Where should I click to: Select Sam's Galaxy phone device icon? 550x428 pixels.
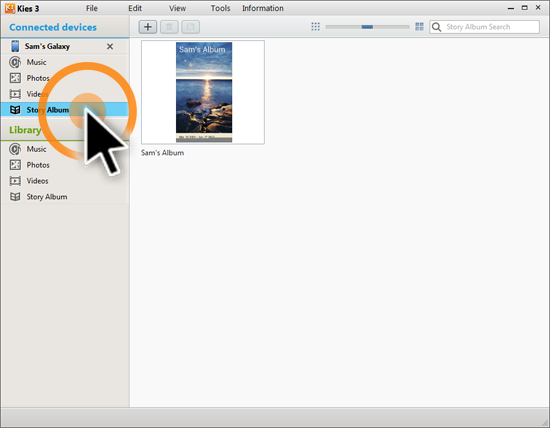click(15, 46)
